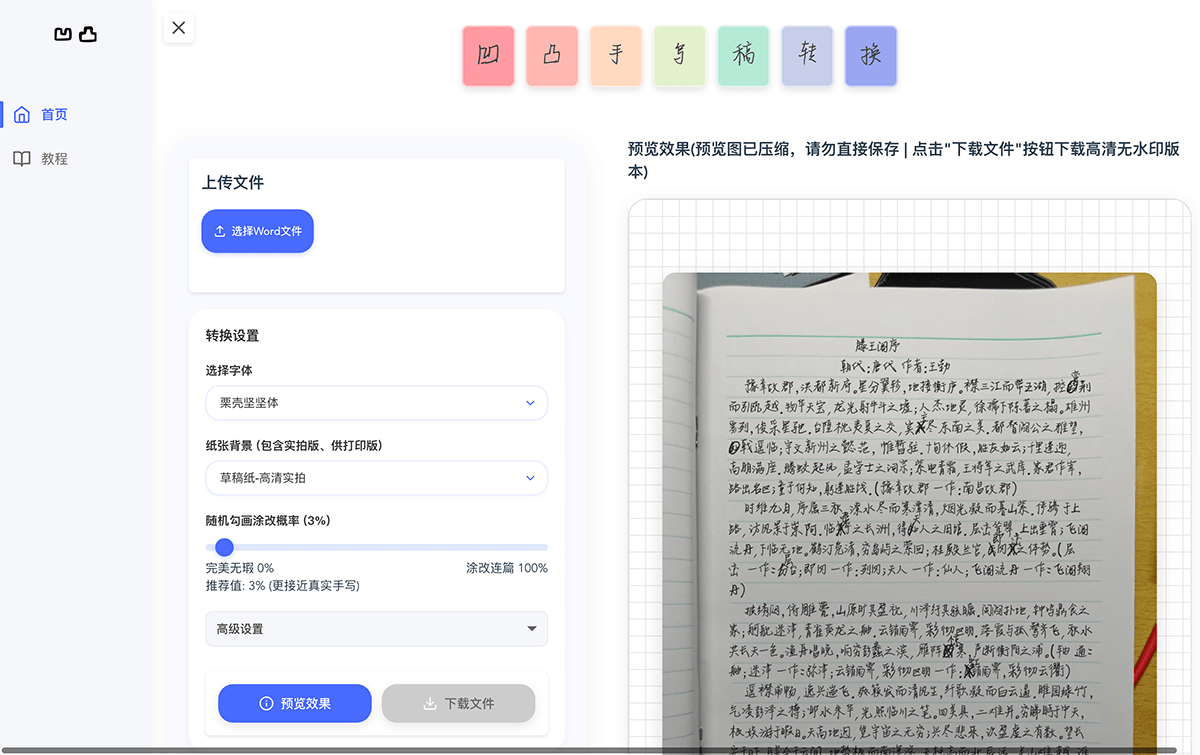Image resolution: width=1200 pixels, height=755 pixels.
Task: Click the pink 凸 character tile
Action: pos(552,56)
